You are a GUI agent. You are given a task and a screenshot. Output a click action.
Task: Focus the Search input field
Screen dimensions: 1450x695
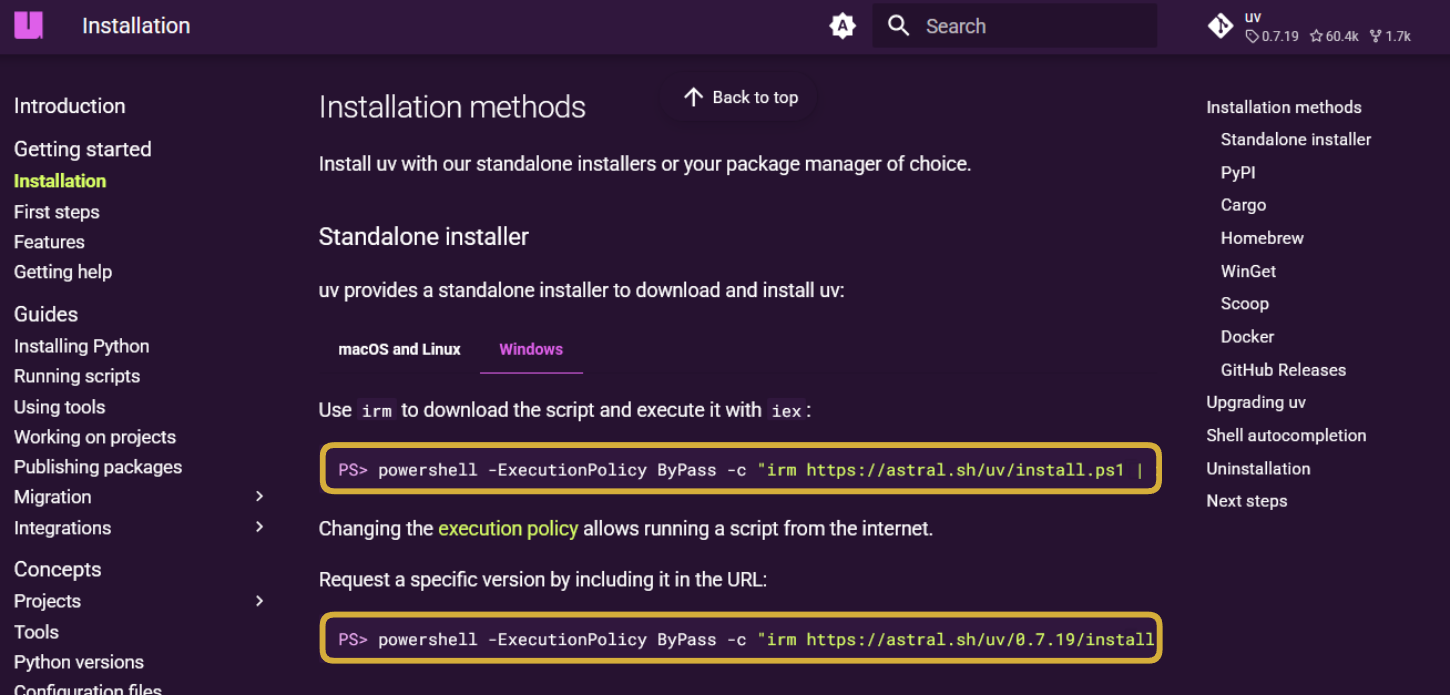pyautogui.click(x=1014, y=26)
